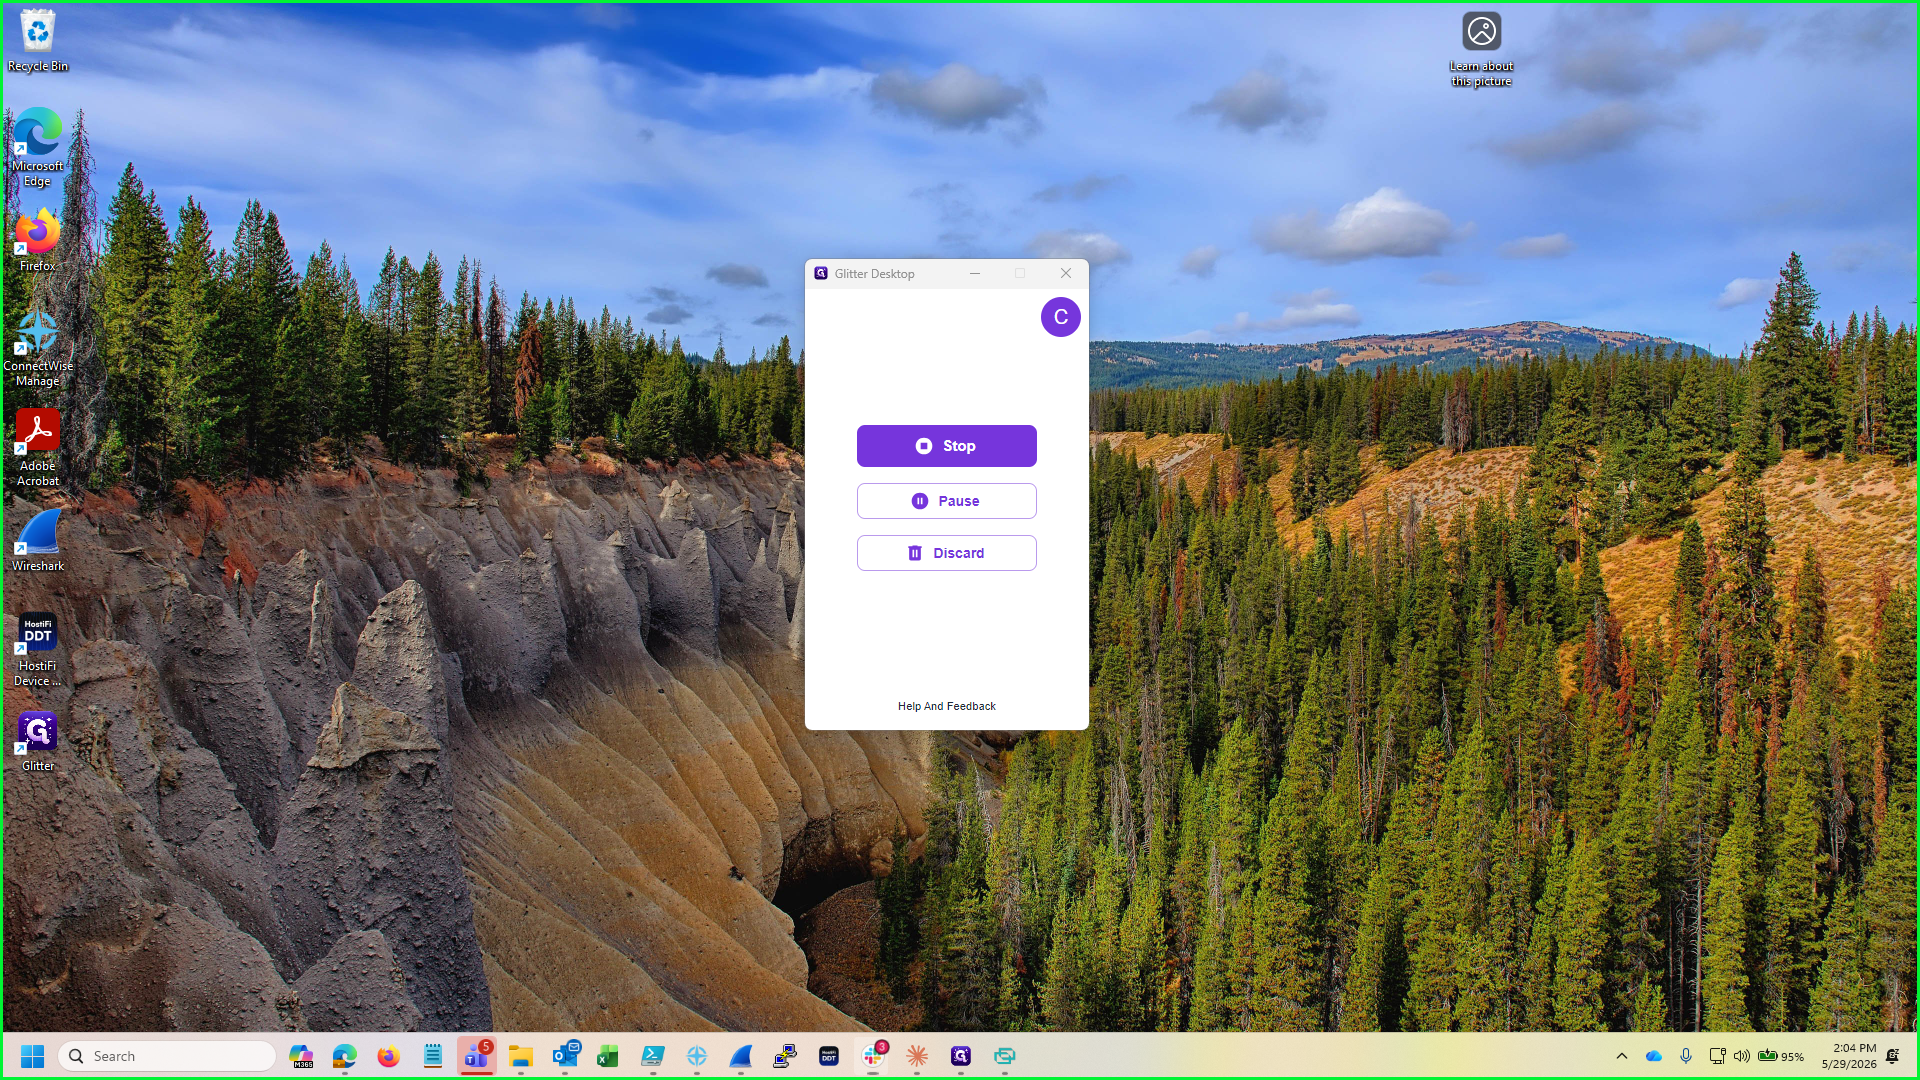Image resolution: width=1920 pixels, height=1080 pixels.
Task: Open the Windows Start menu
Action: coord(32,1056)
